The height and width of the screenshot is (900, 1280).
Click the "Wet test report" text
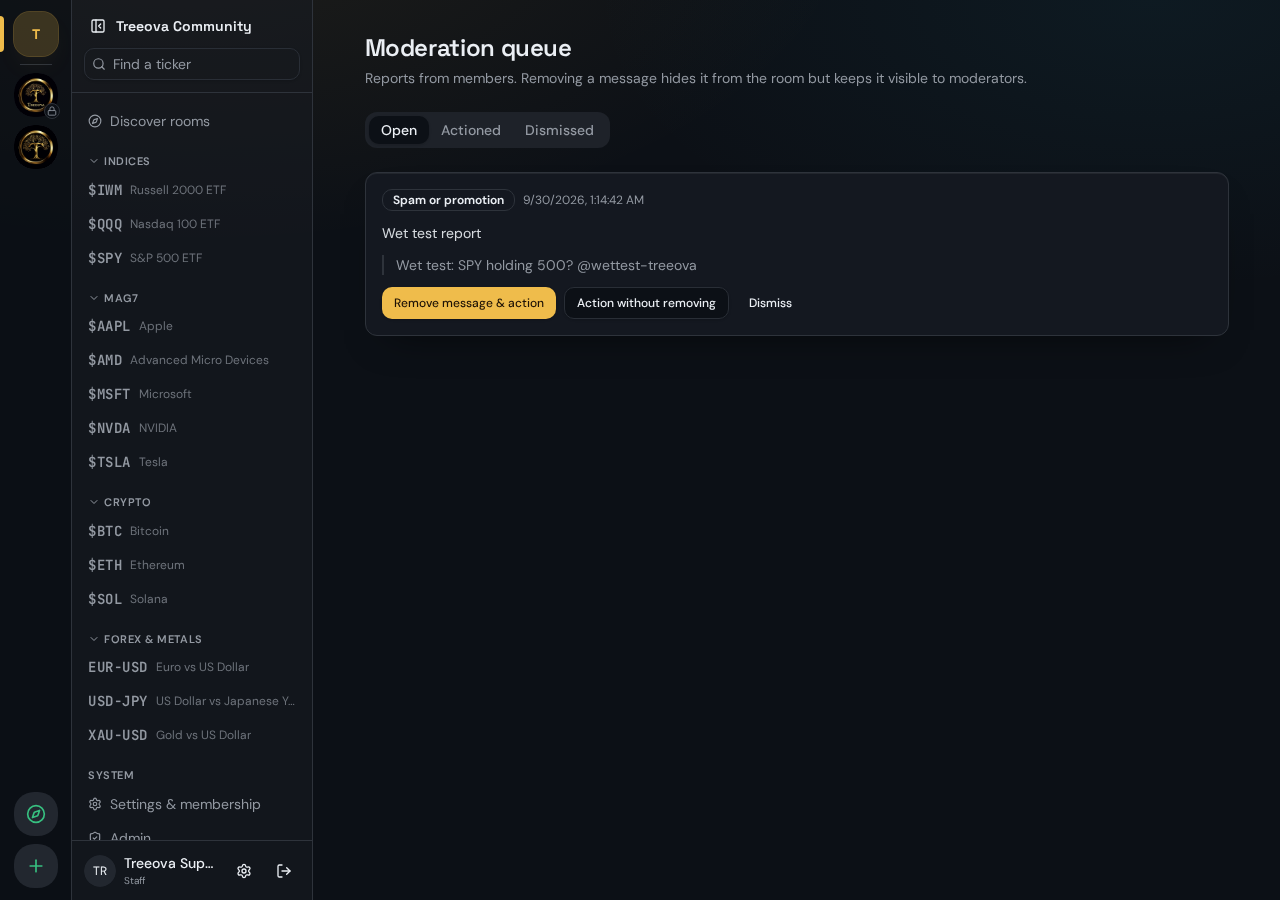(432, 233)
